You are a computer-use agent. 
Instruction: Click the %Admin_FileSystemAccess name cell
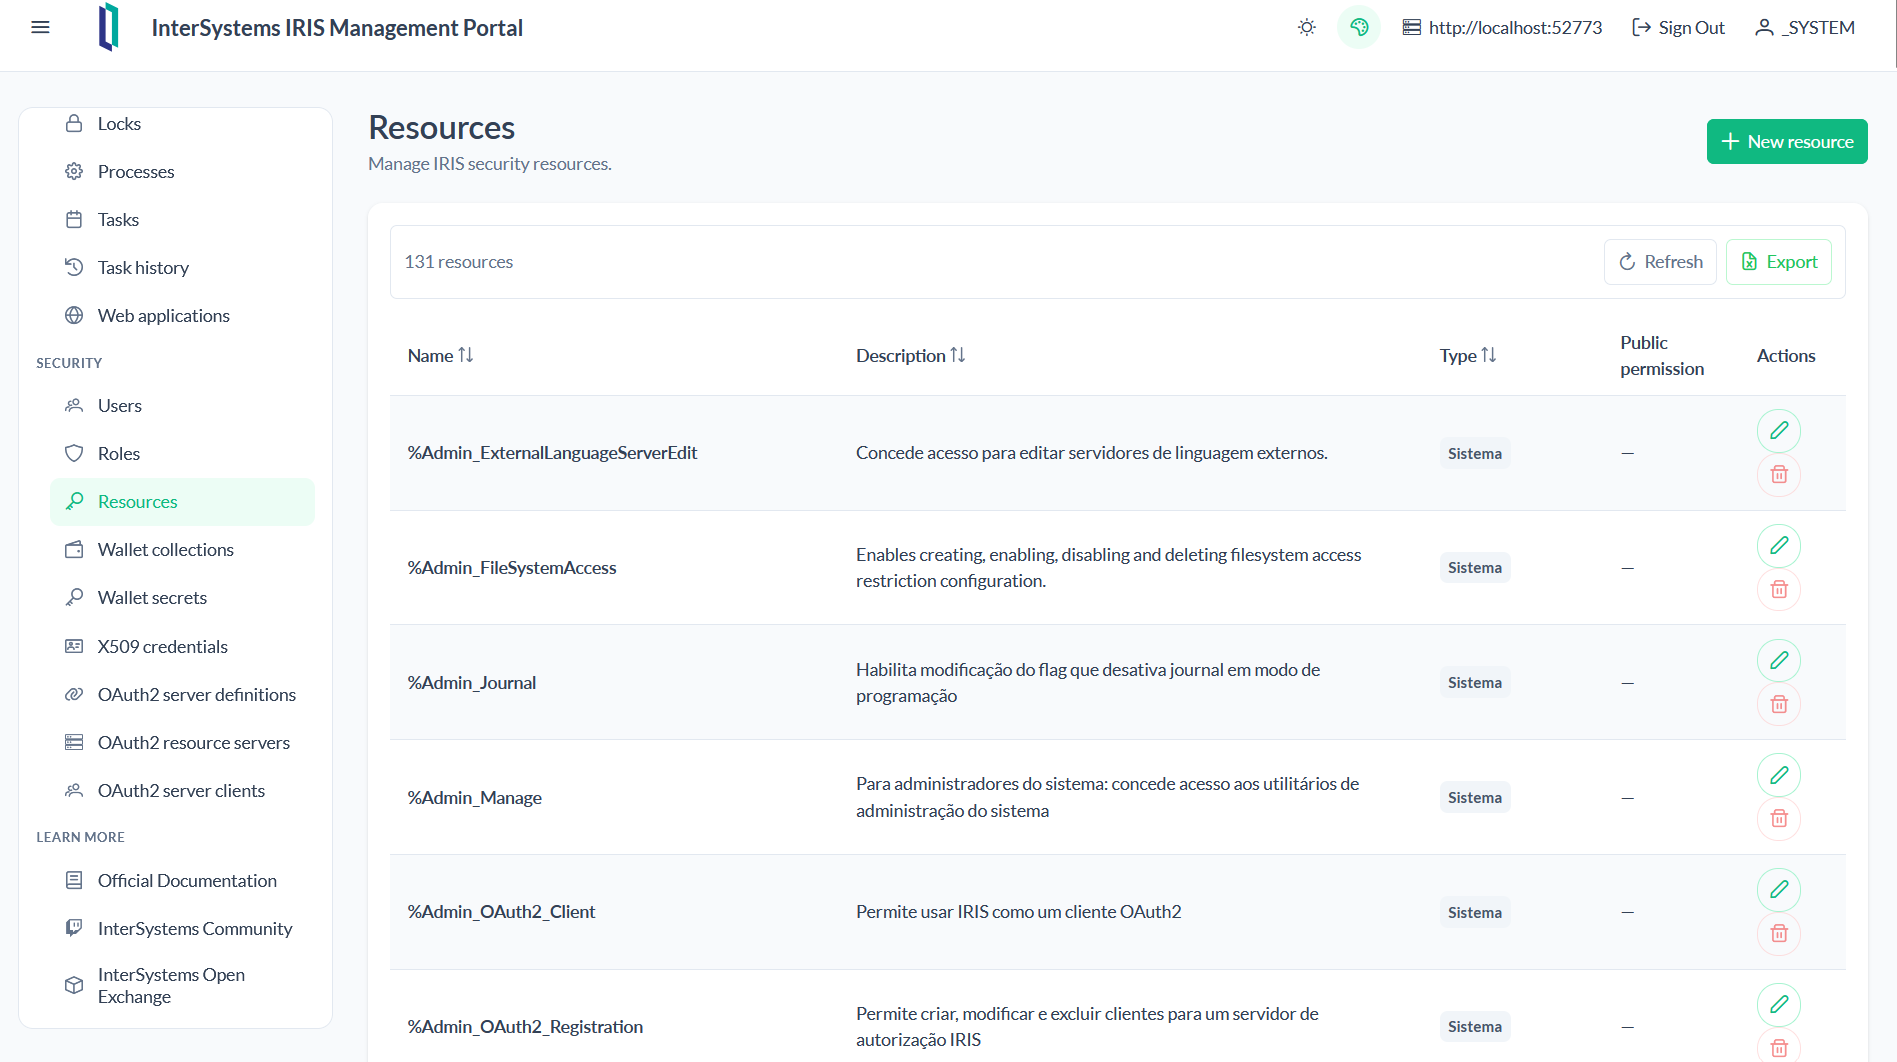tap(512, 568)
